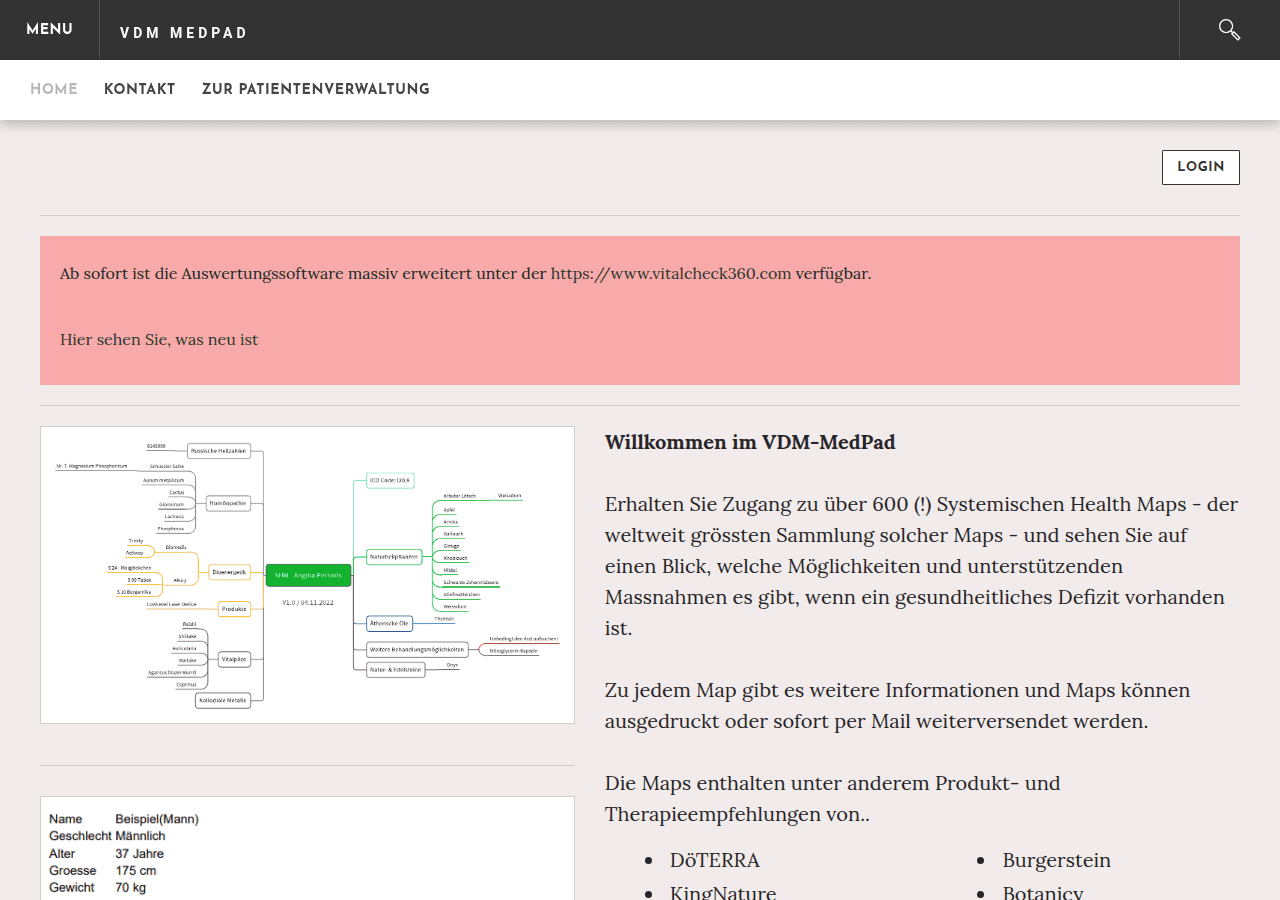Click the KingNature list entry
1280x900 pixels.
point(723,892)
